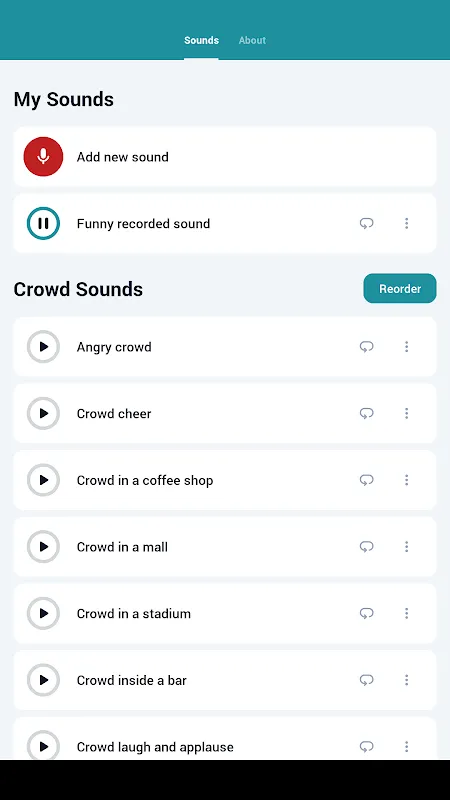Toggle loop for Angry crowd
The height and width of the screenshot is (800, 450).
366,347
